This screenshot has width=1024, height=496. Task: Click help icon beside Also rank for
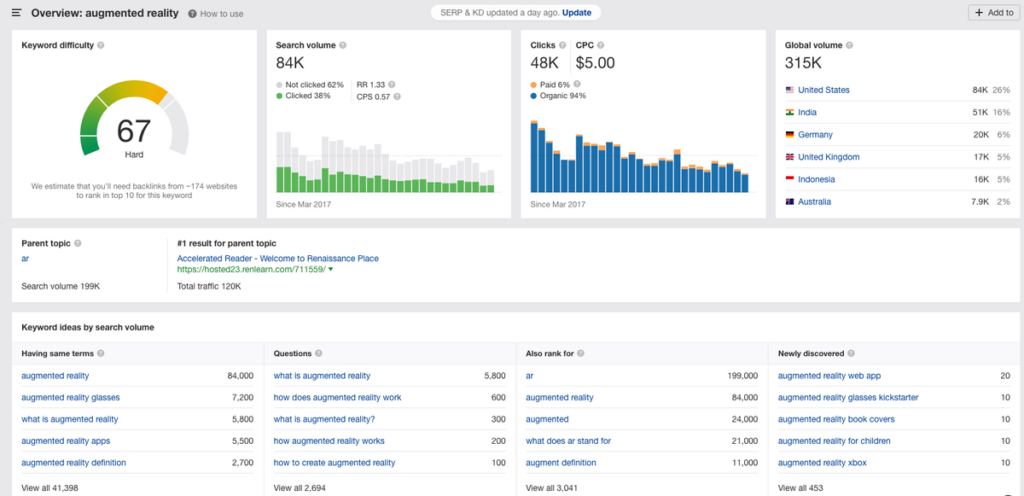tap(581, 354)
